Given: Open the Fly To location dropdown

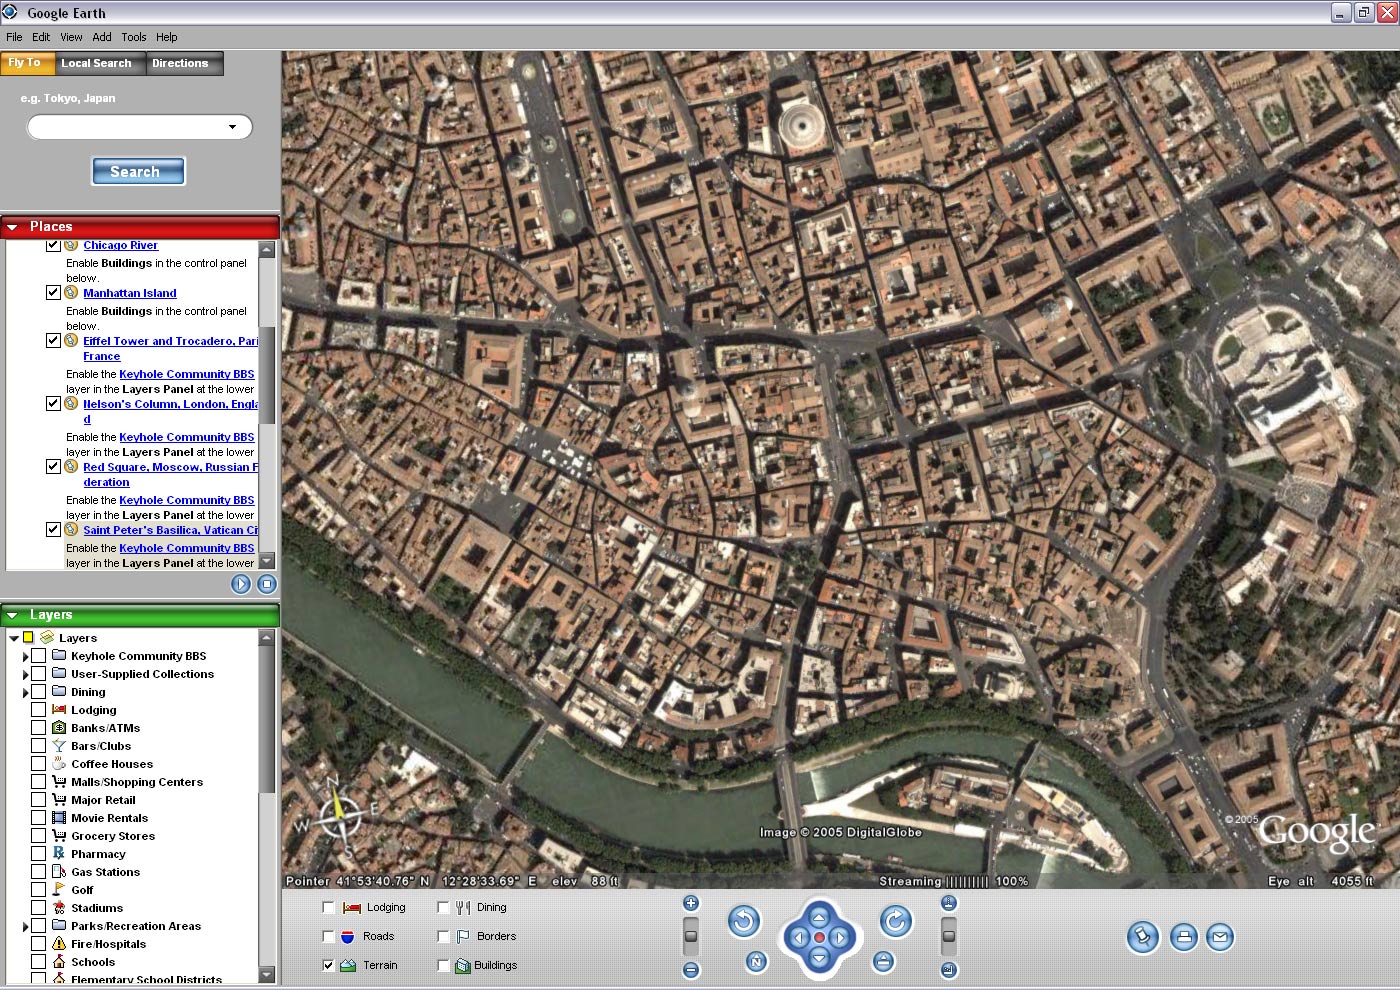Looking at the screenshot, I should [x=232, y=127].
